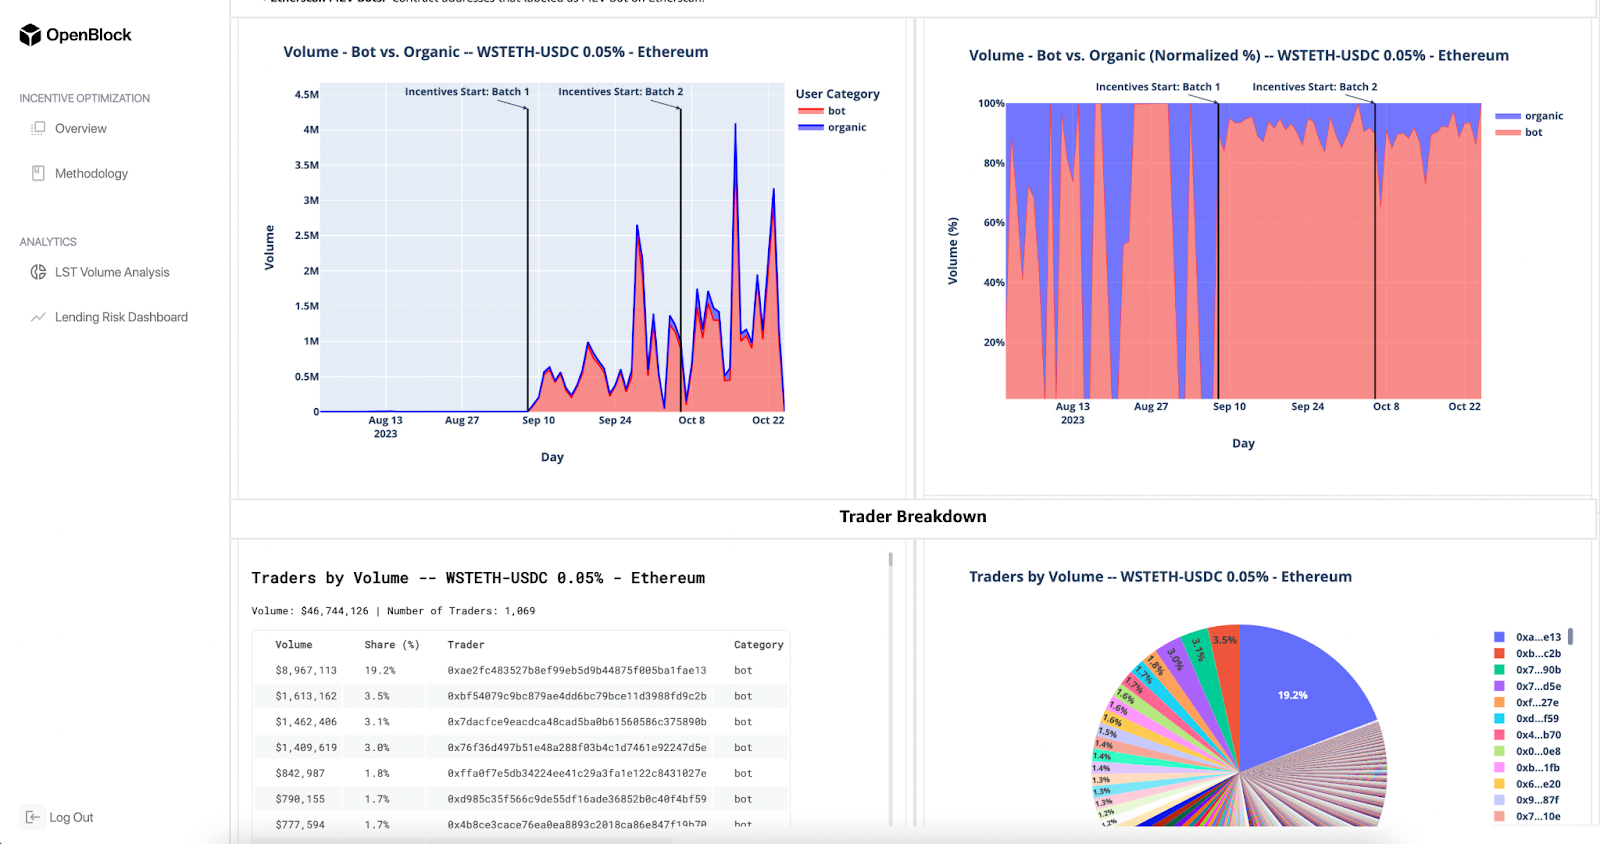Click the 3.5% pie slice
The height and width of the screenshot is (844, 1600).
1225,640
